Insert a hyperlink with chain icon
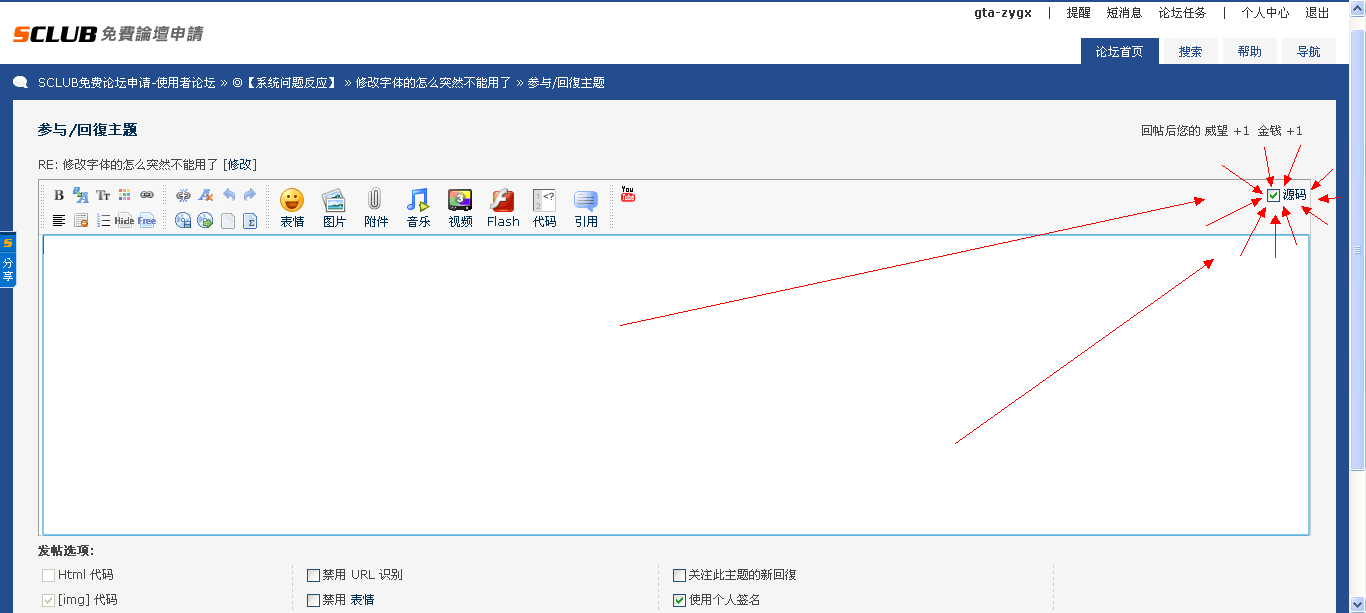The height and width of the screenshot is (613, 1366). 147,196
